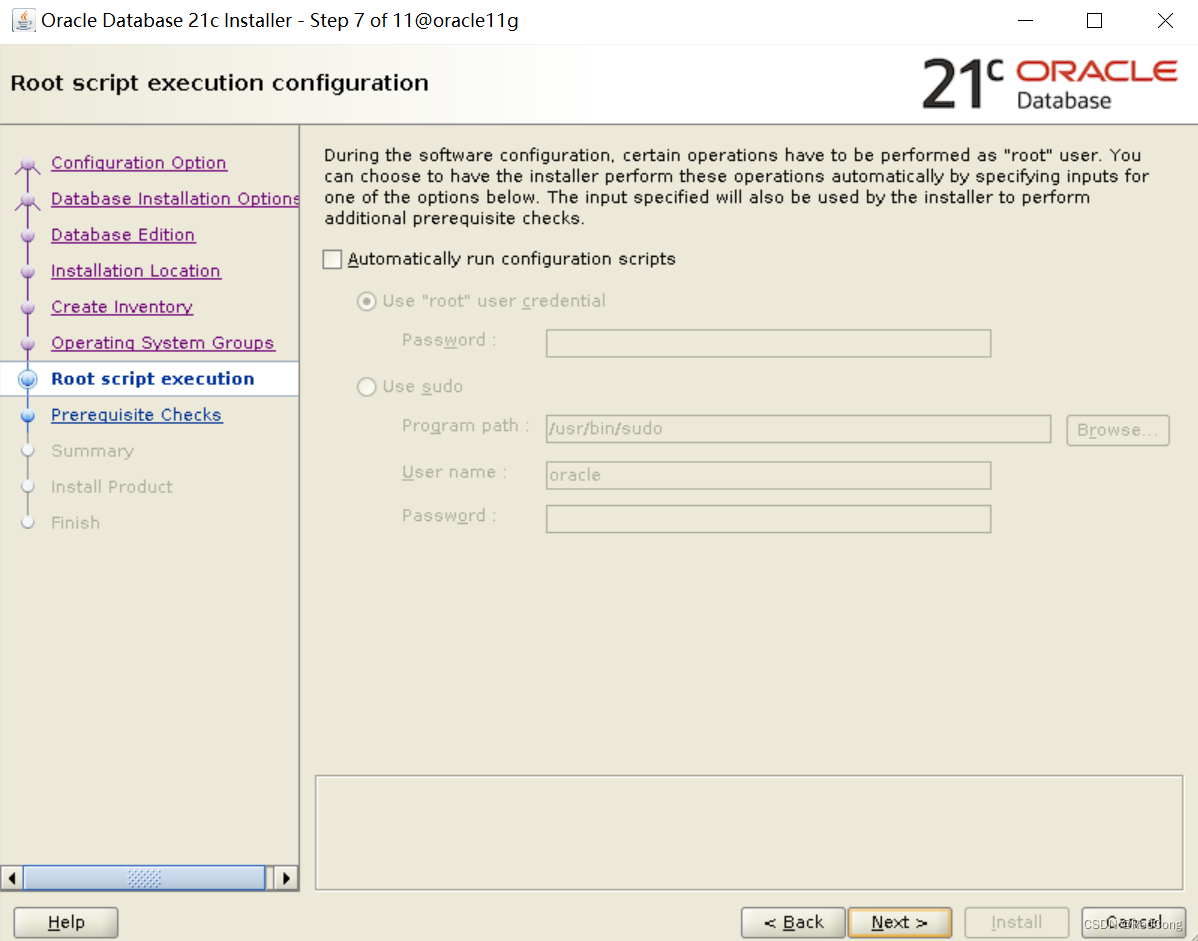Focus the sudo Password field
The image size is (1198, 941).
tap(768, 519)
